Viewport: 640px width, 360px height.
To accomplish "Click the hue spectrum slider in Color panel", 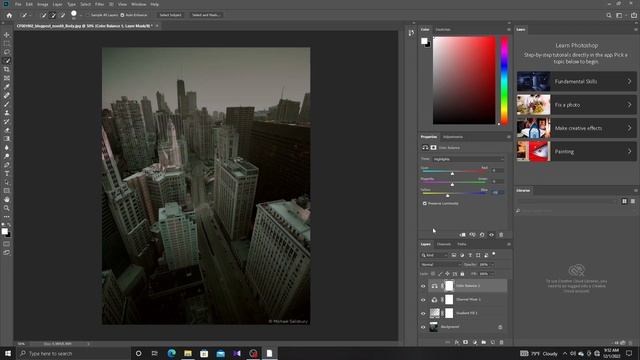I will (504, 80).
